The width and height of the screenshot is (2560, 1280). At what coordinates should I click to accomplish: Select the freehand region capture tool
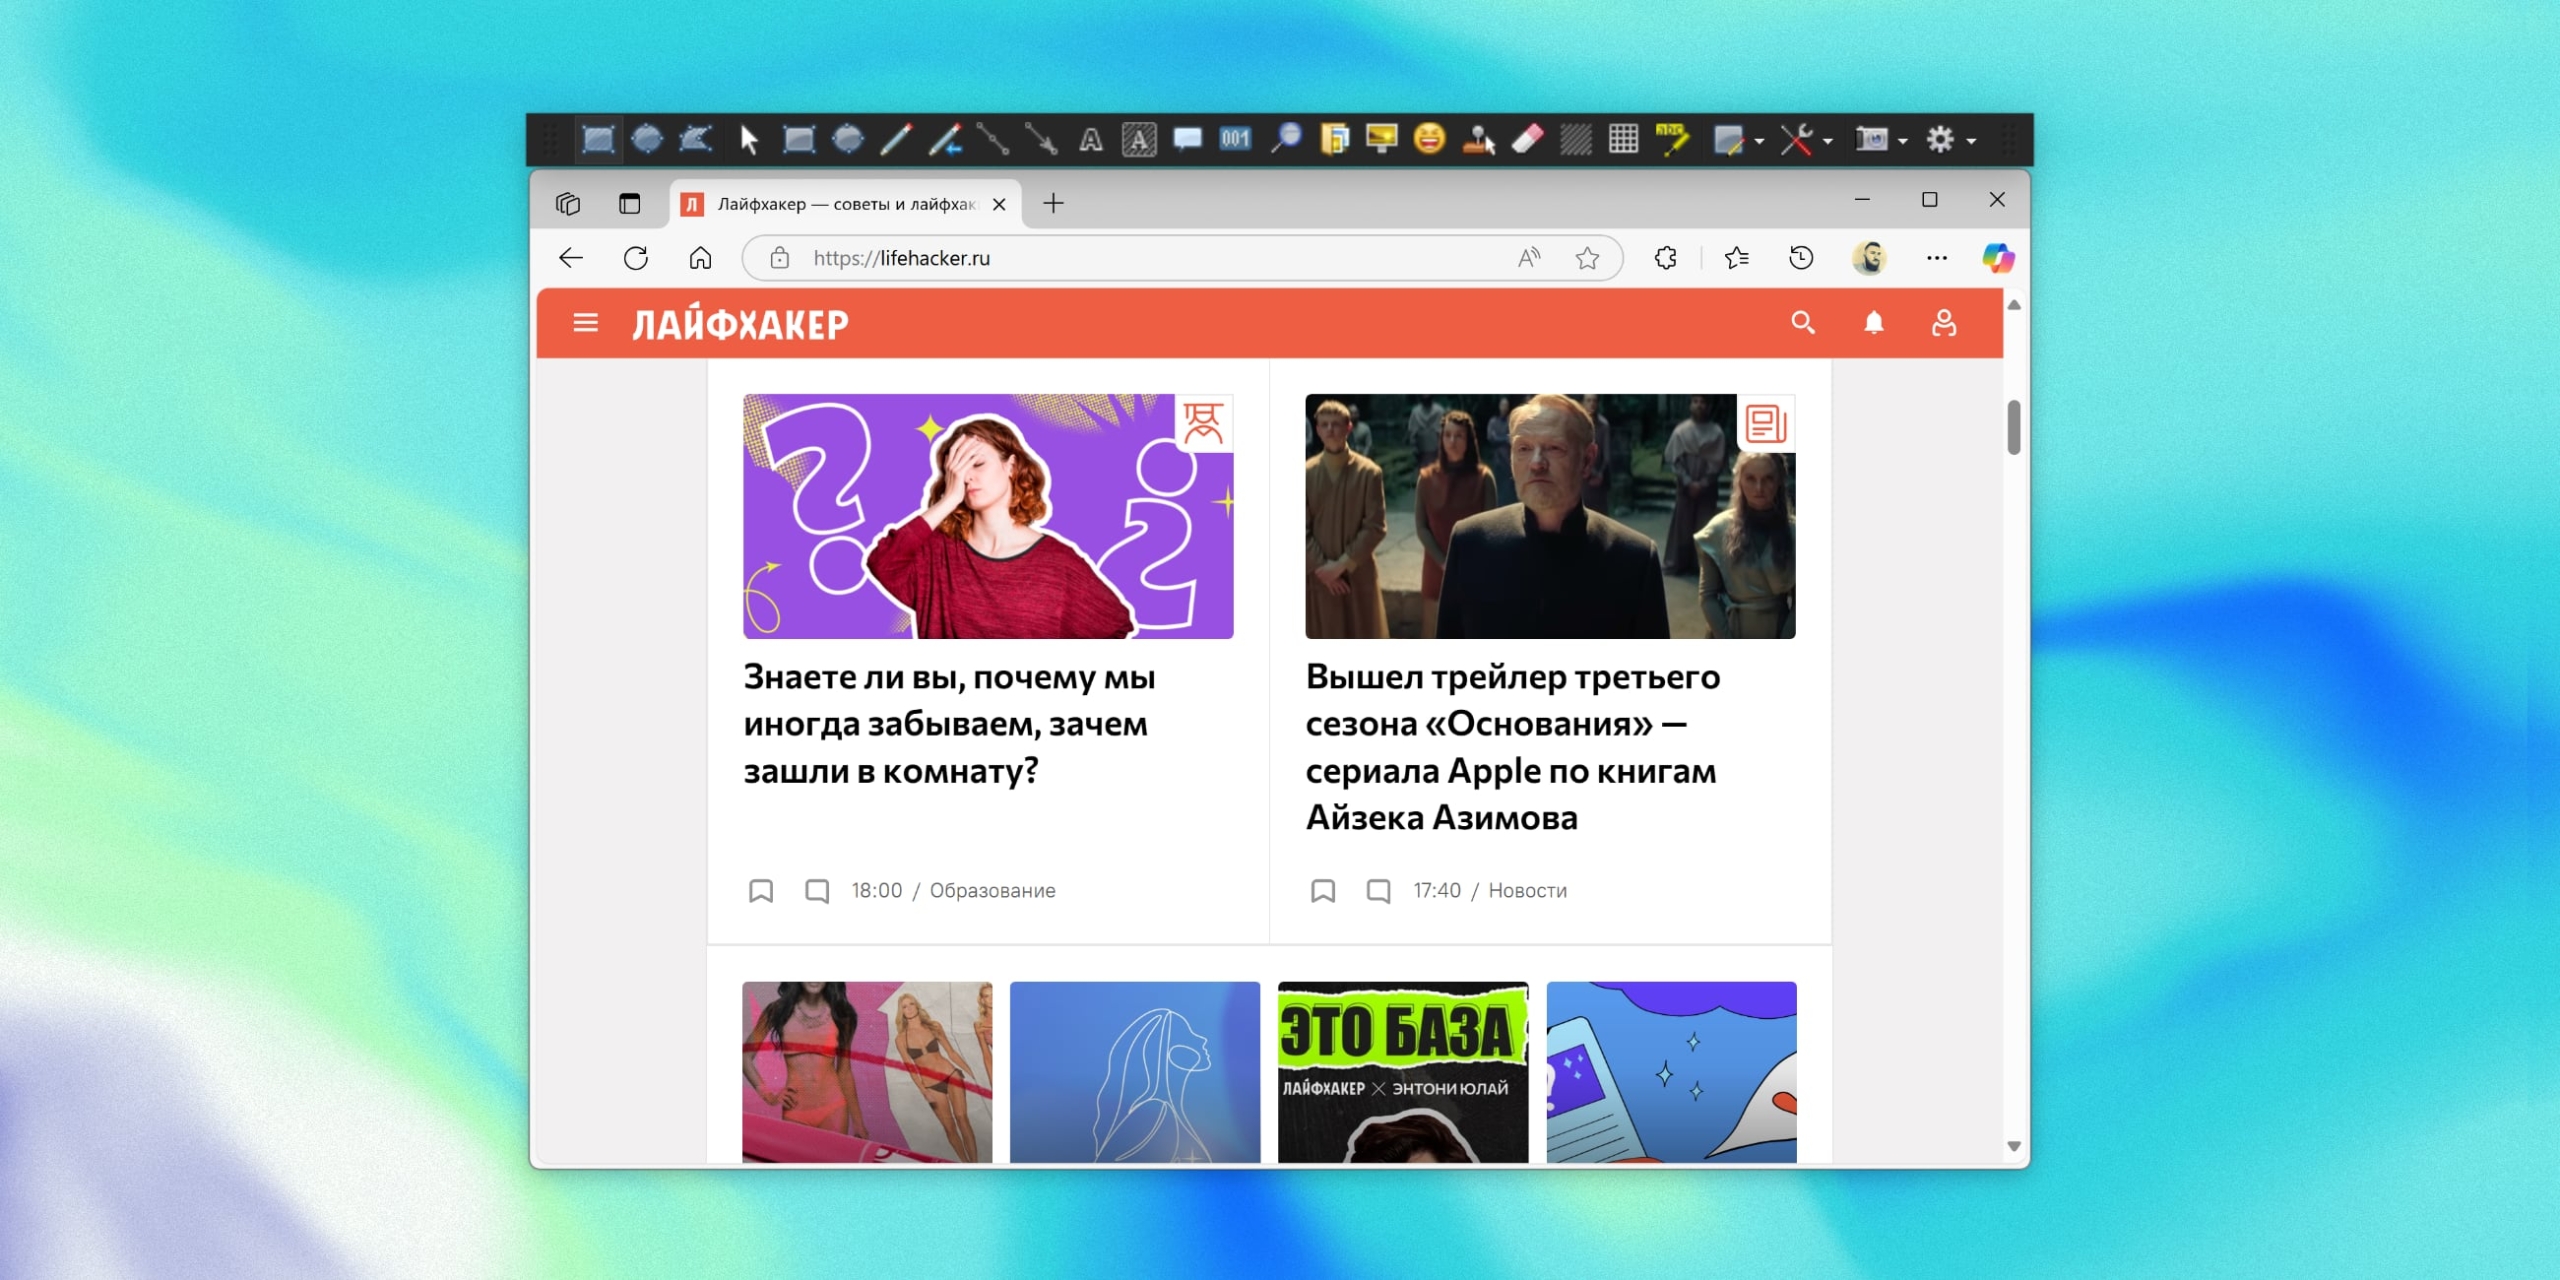click(696, 139)
